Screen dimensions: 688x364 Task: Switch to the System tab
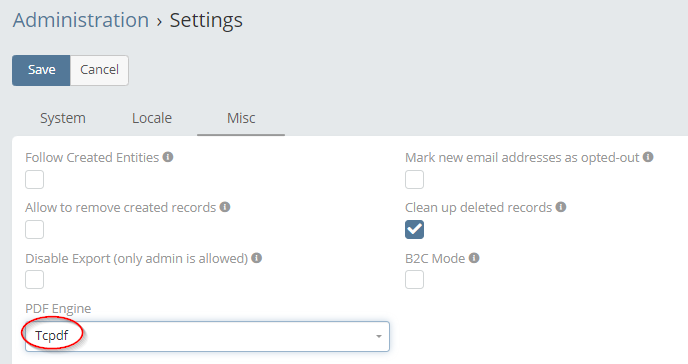[63, 118]
